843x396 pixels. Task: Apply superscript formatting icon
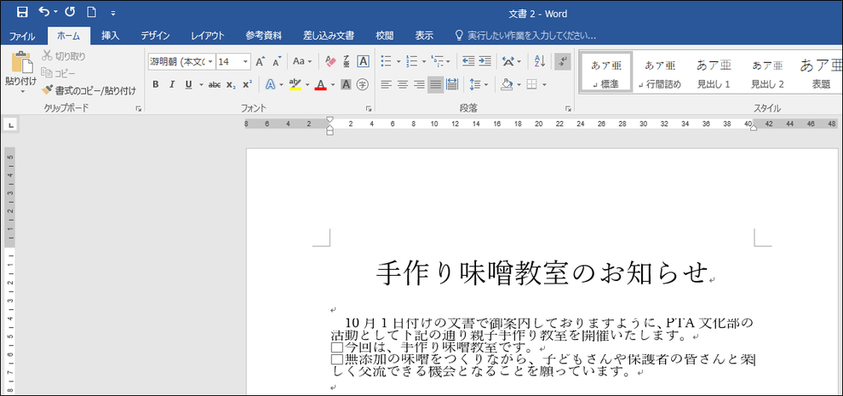pos(247,84)
